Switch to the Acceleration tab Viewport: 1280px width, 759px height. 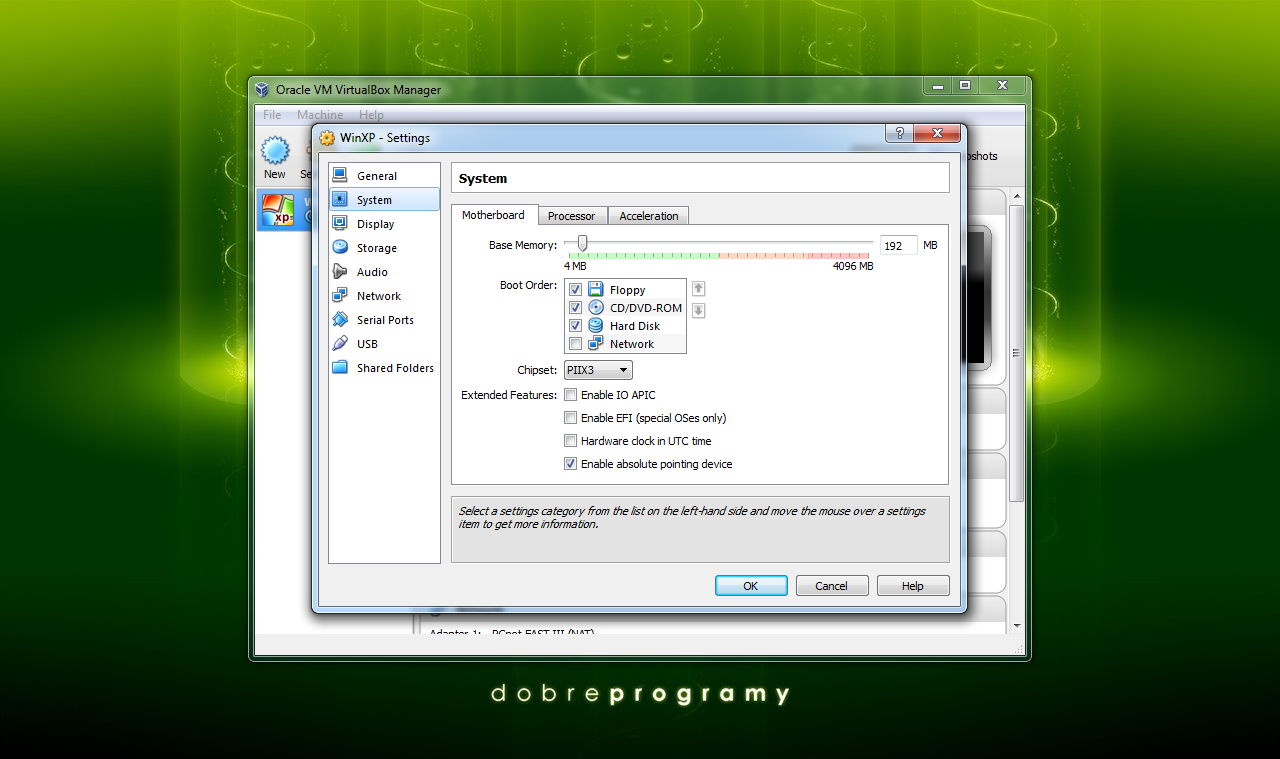pos(648,216)
